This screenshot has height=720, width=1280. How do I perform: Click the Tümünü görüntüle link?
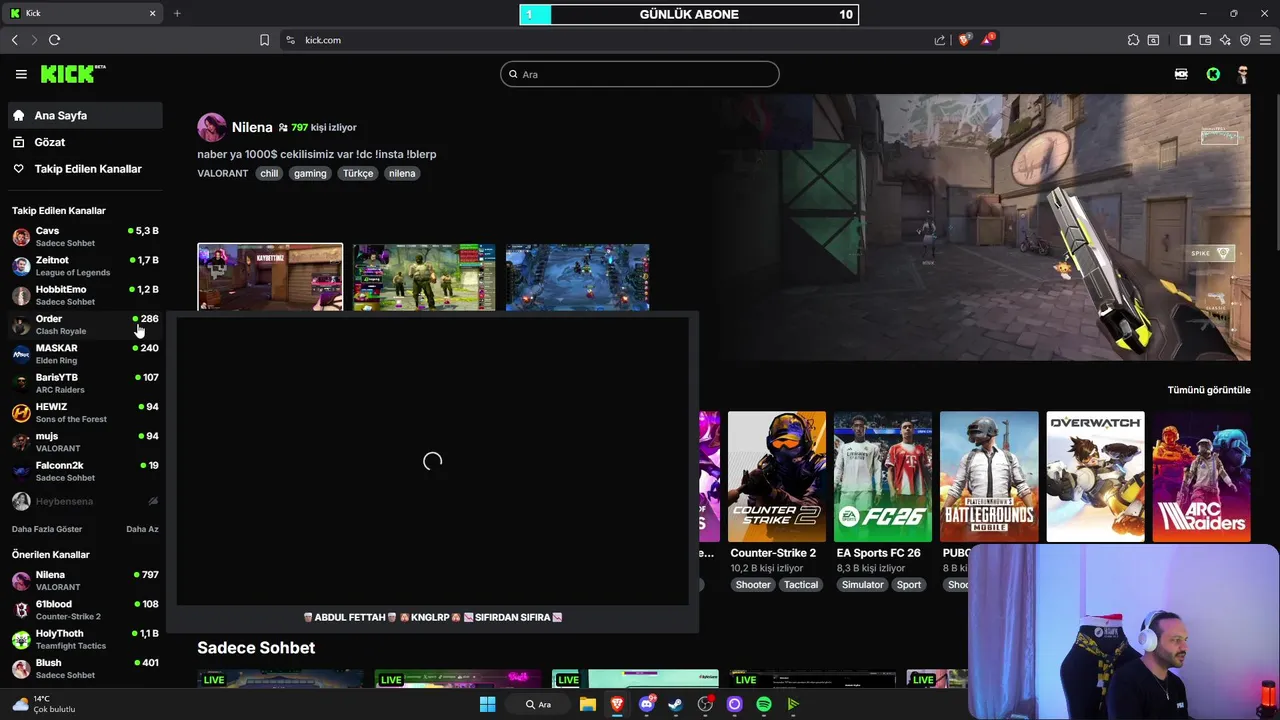[1209, 390]
